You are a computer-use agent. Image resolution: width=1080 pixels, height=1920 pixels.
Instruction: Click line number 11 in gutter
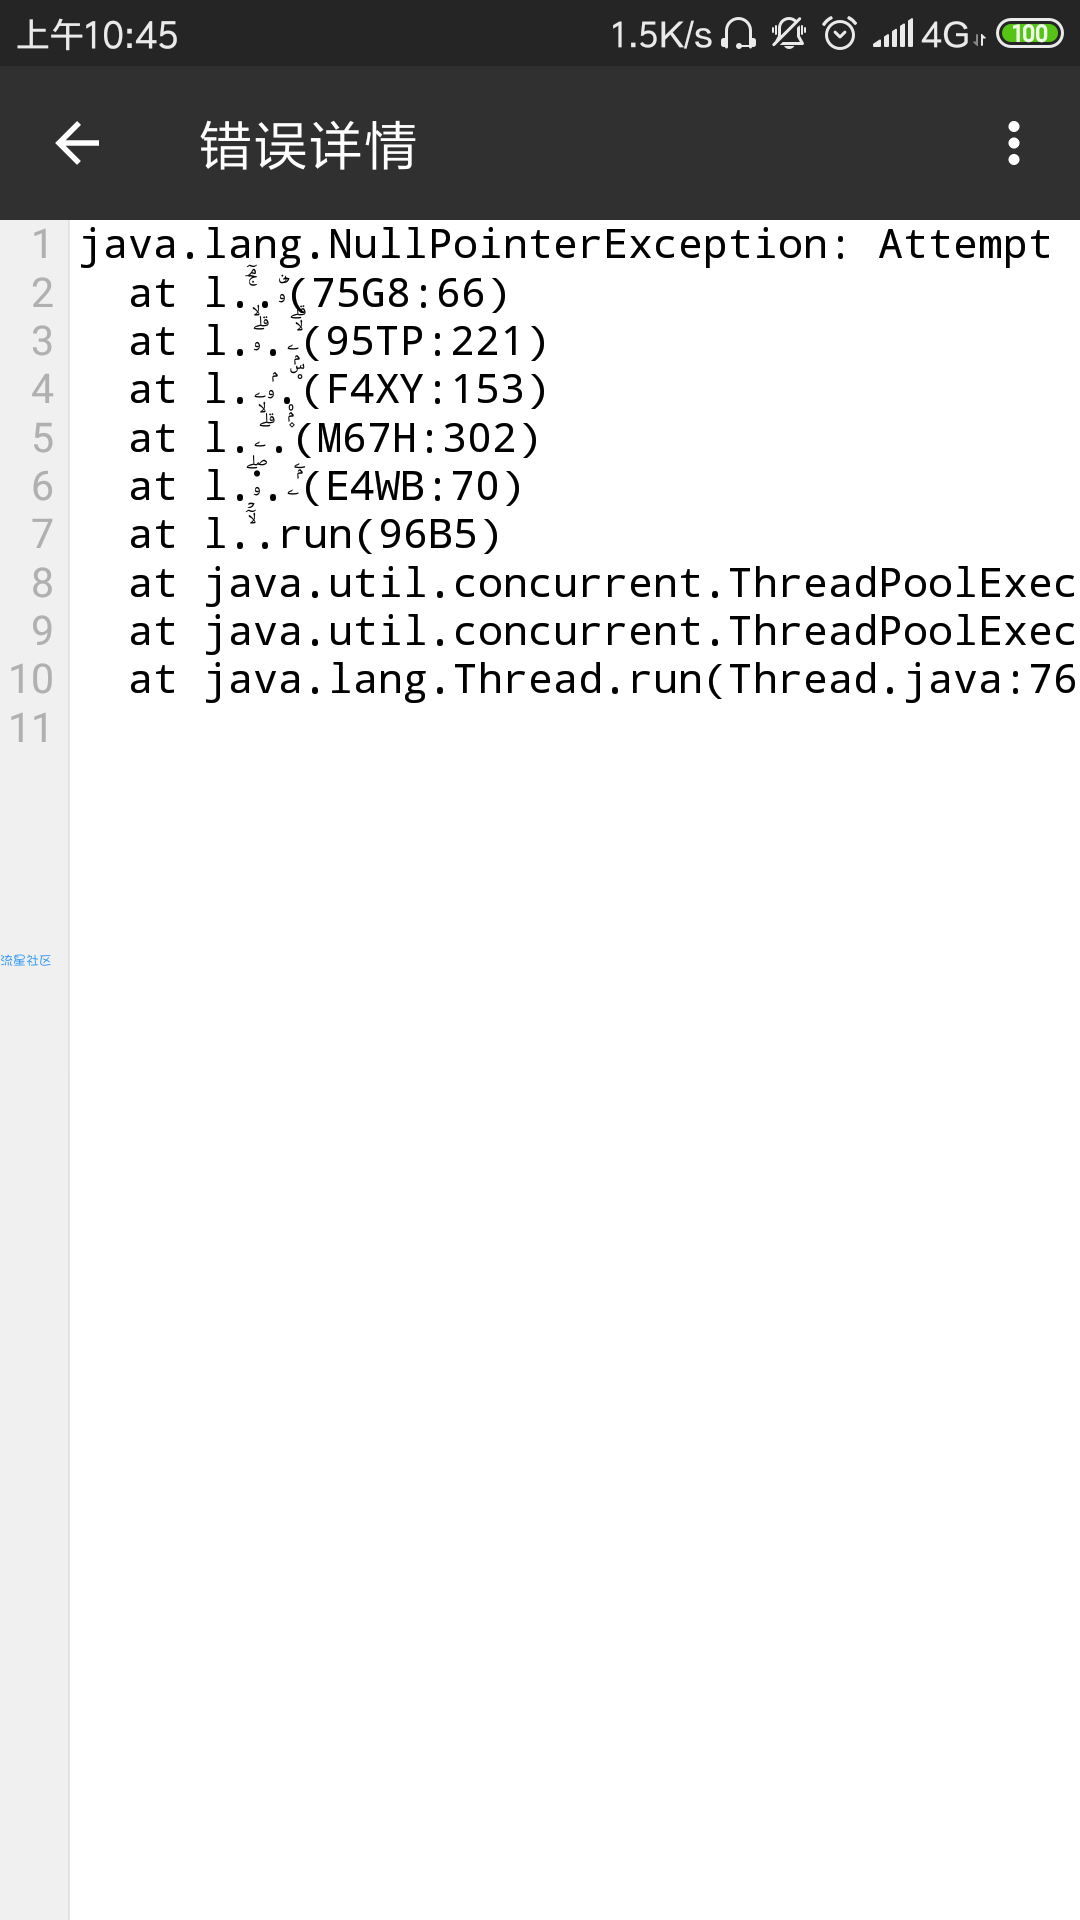tap(30, 728)
